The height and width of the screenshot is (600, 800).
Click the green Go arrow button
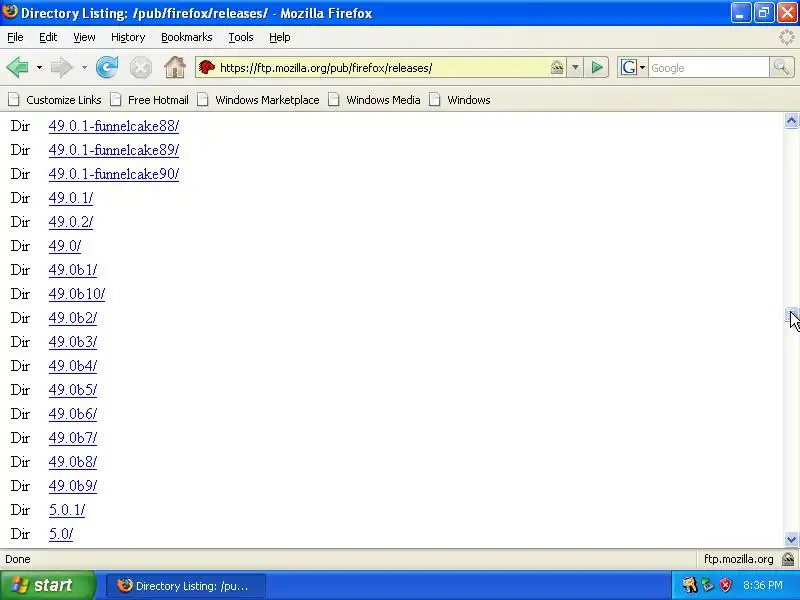click(x=597, y=67)
